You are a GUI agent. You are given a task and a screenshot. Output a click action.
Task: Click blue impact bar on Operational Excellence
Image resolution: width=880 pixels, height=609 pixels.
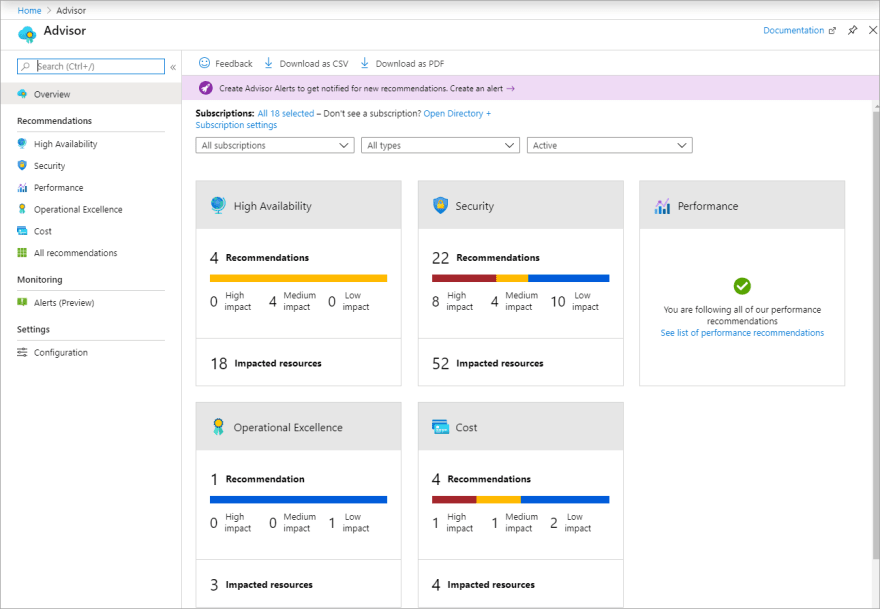[x=298, y=499]
